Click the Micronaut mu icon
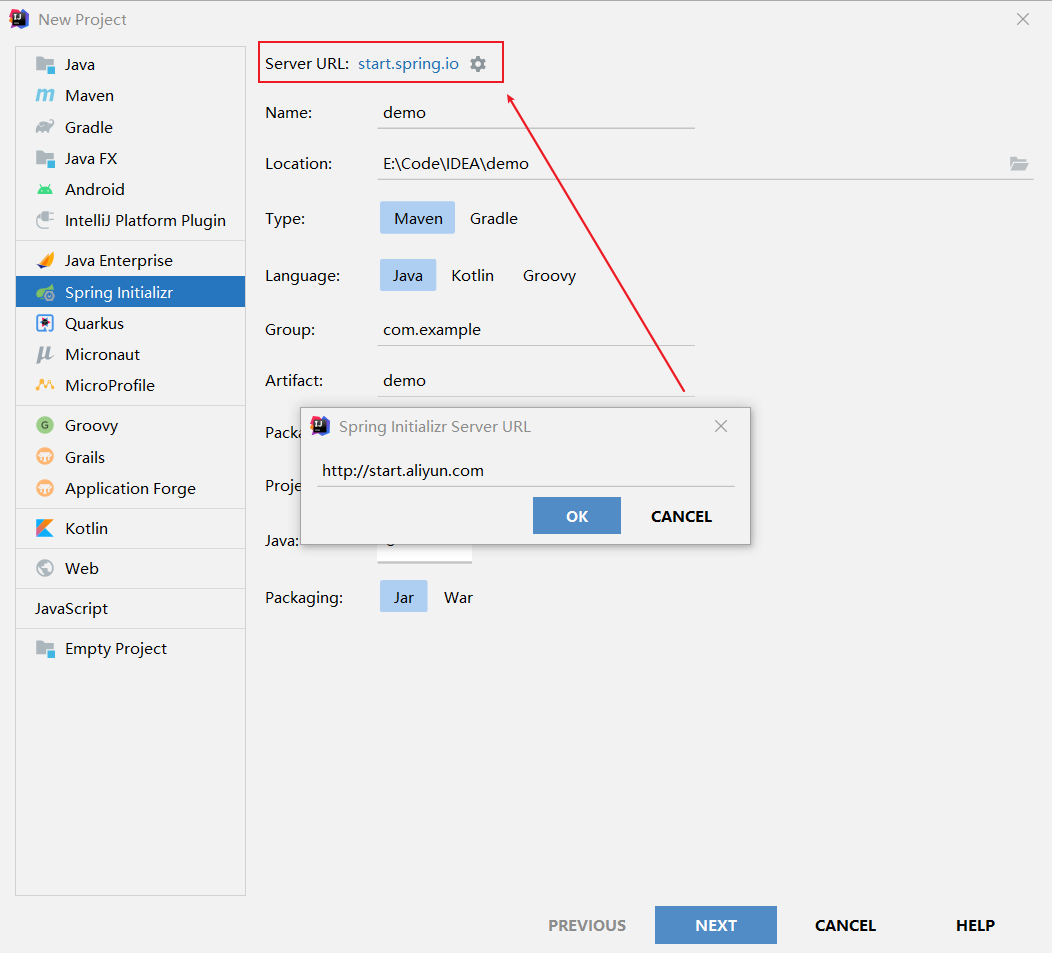Viewport: 1052px width, 953px height. pos(45,354)
